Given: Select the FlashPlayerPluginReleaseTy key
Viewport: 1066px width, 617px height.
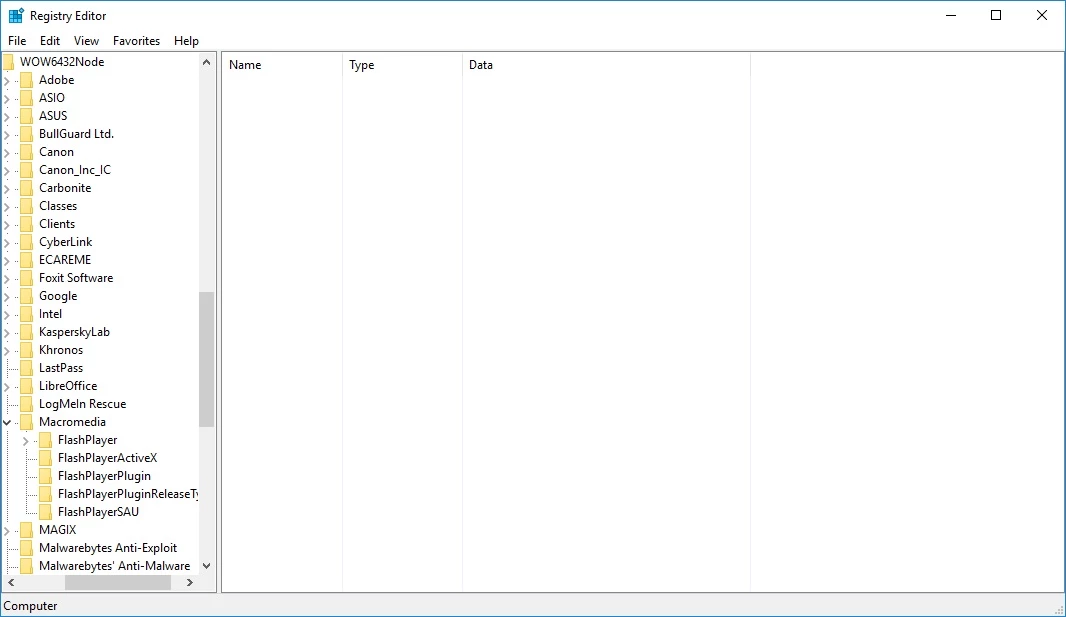Looking at the screenshot, I should point(127,494).
